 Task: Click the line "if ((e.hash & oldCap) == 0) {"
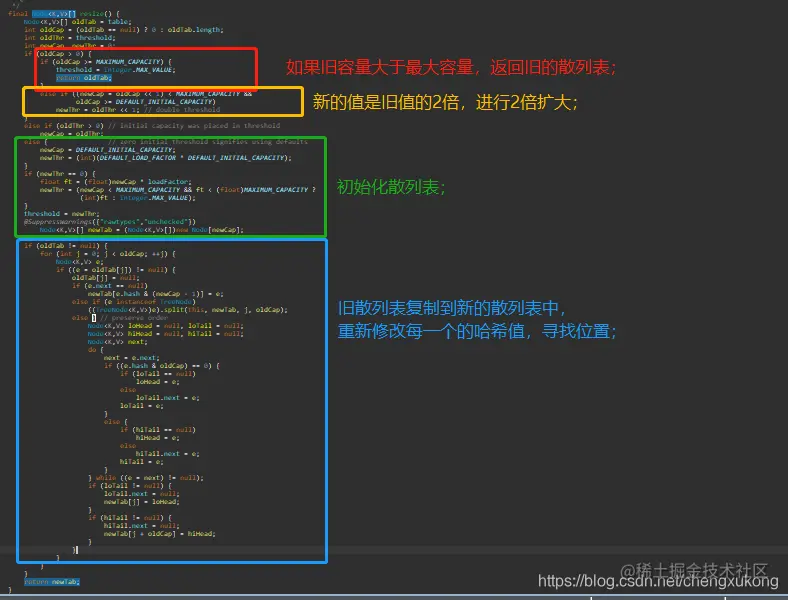(162, 366)
